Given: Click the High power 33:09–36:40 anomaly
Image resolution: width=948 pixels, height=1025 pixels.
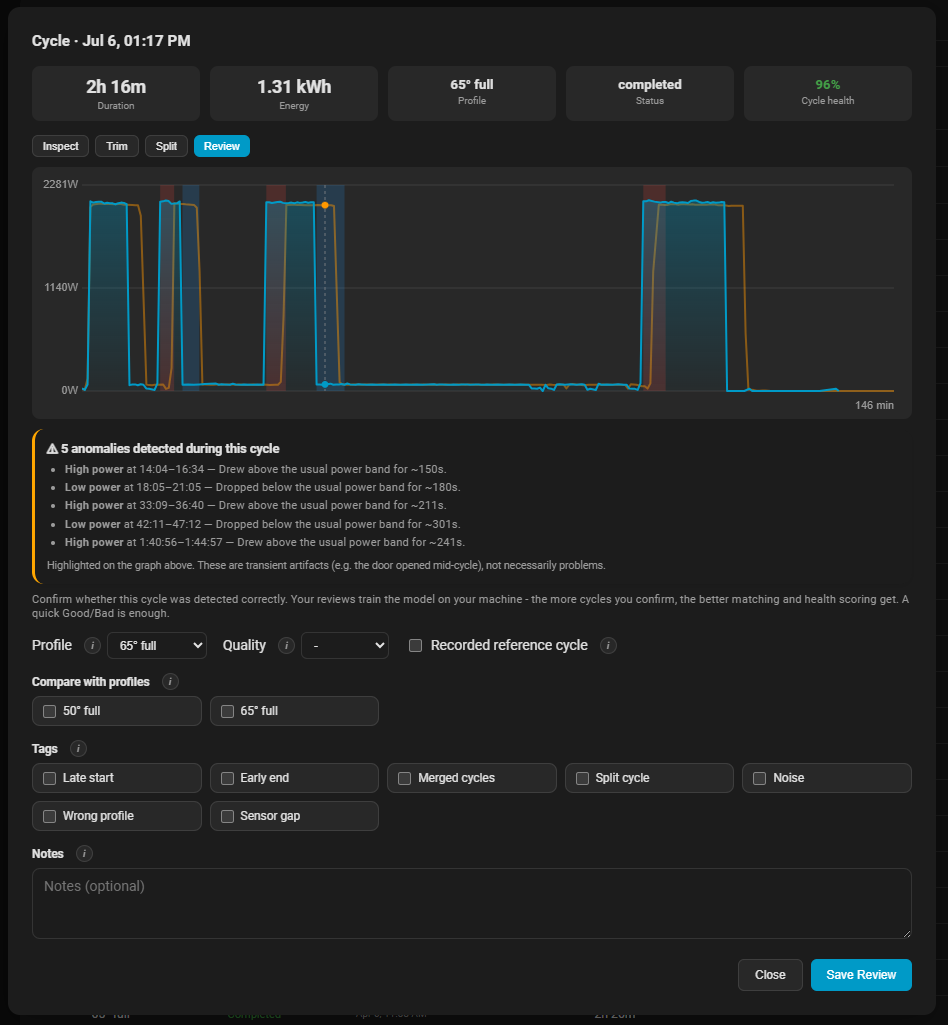Looking at the screenshot, I should pos(256,505).
